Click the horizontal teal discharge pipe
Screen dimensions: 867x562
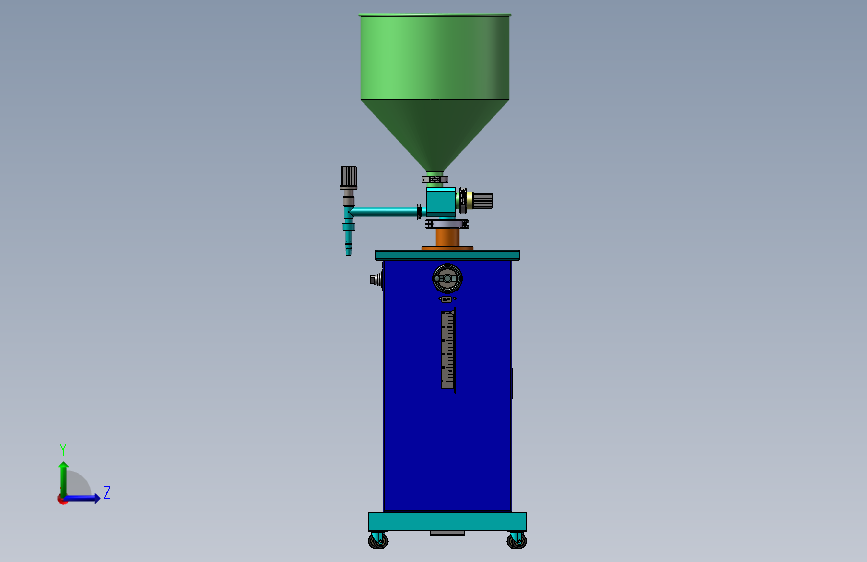[385, 211]
